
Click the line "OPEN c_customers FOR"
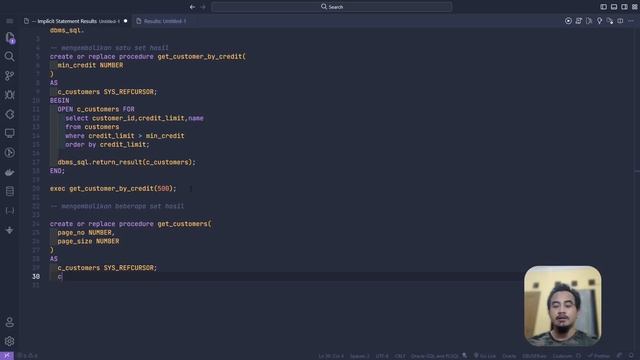(x=96, y=109)
